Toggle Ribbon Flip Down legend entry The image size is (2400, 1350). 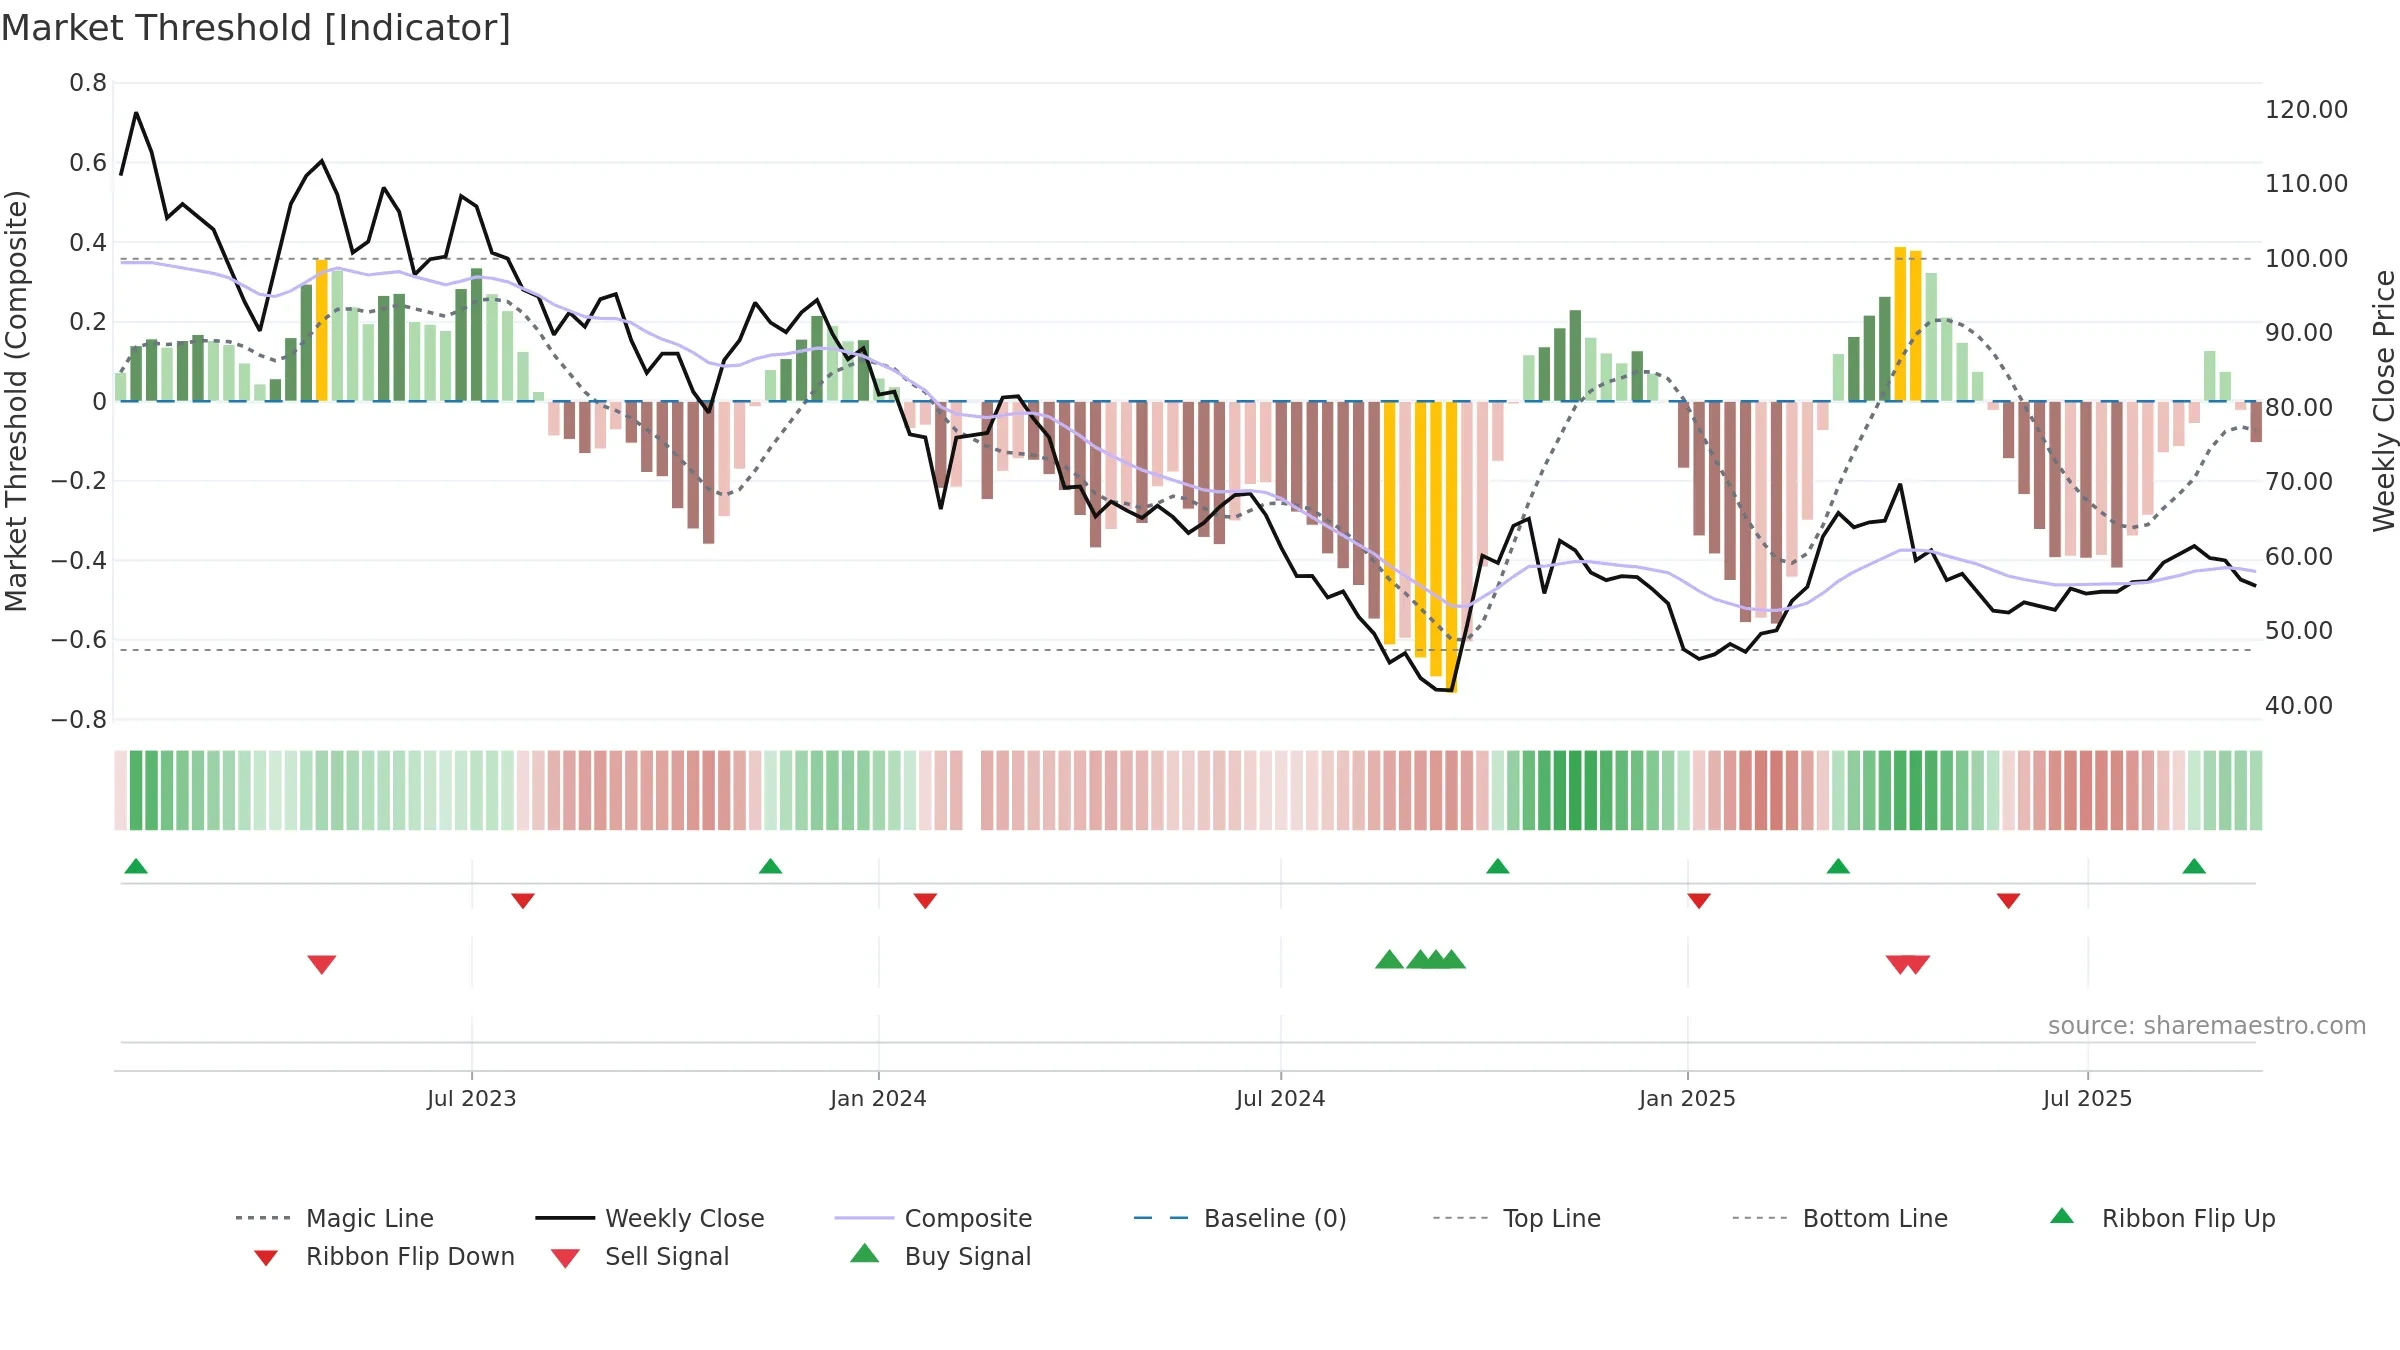(384, 1256)
